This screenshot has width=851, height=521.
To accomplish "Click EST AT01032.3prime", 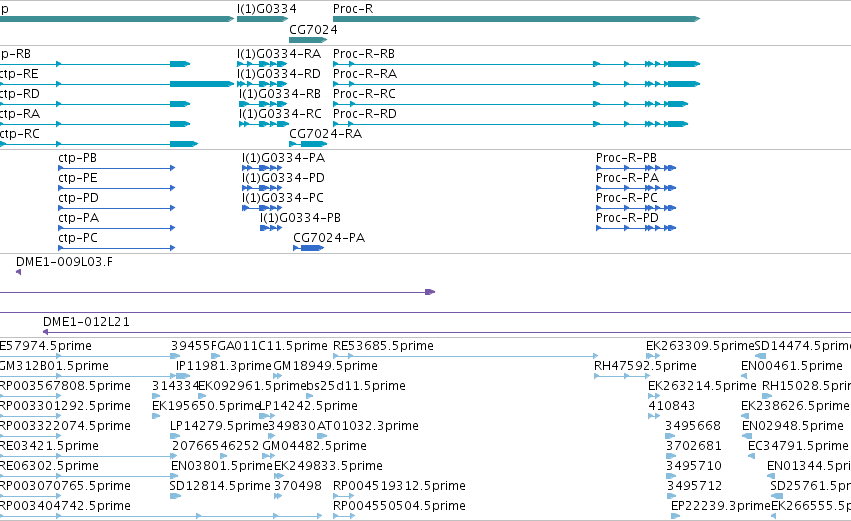I will coord(367,427).
